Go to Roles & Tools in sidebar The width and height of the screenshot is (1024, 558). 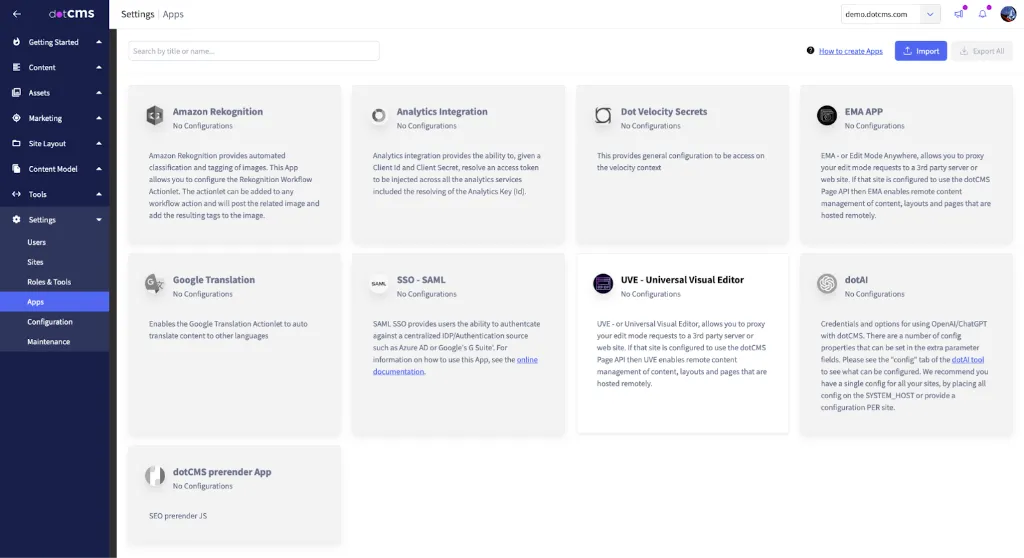click(x=49, y=282)
